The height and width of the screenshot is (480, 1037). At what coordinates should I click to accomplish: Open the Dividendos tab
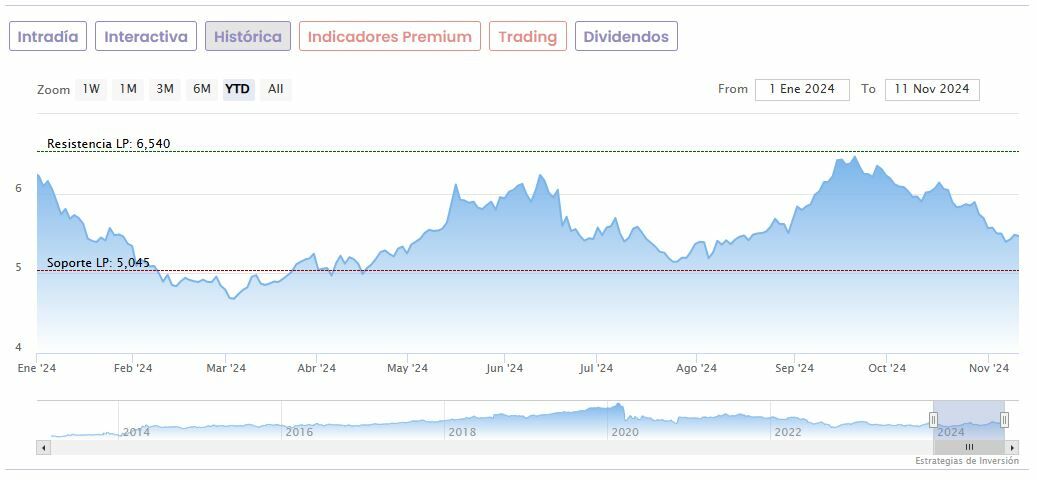[x=626, y=37]
